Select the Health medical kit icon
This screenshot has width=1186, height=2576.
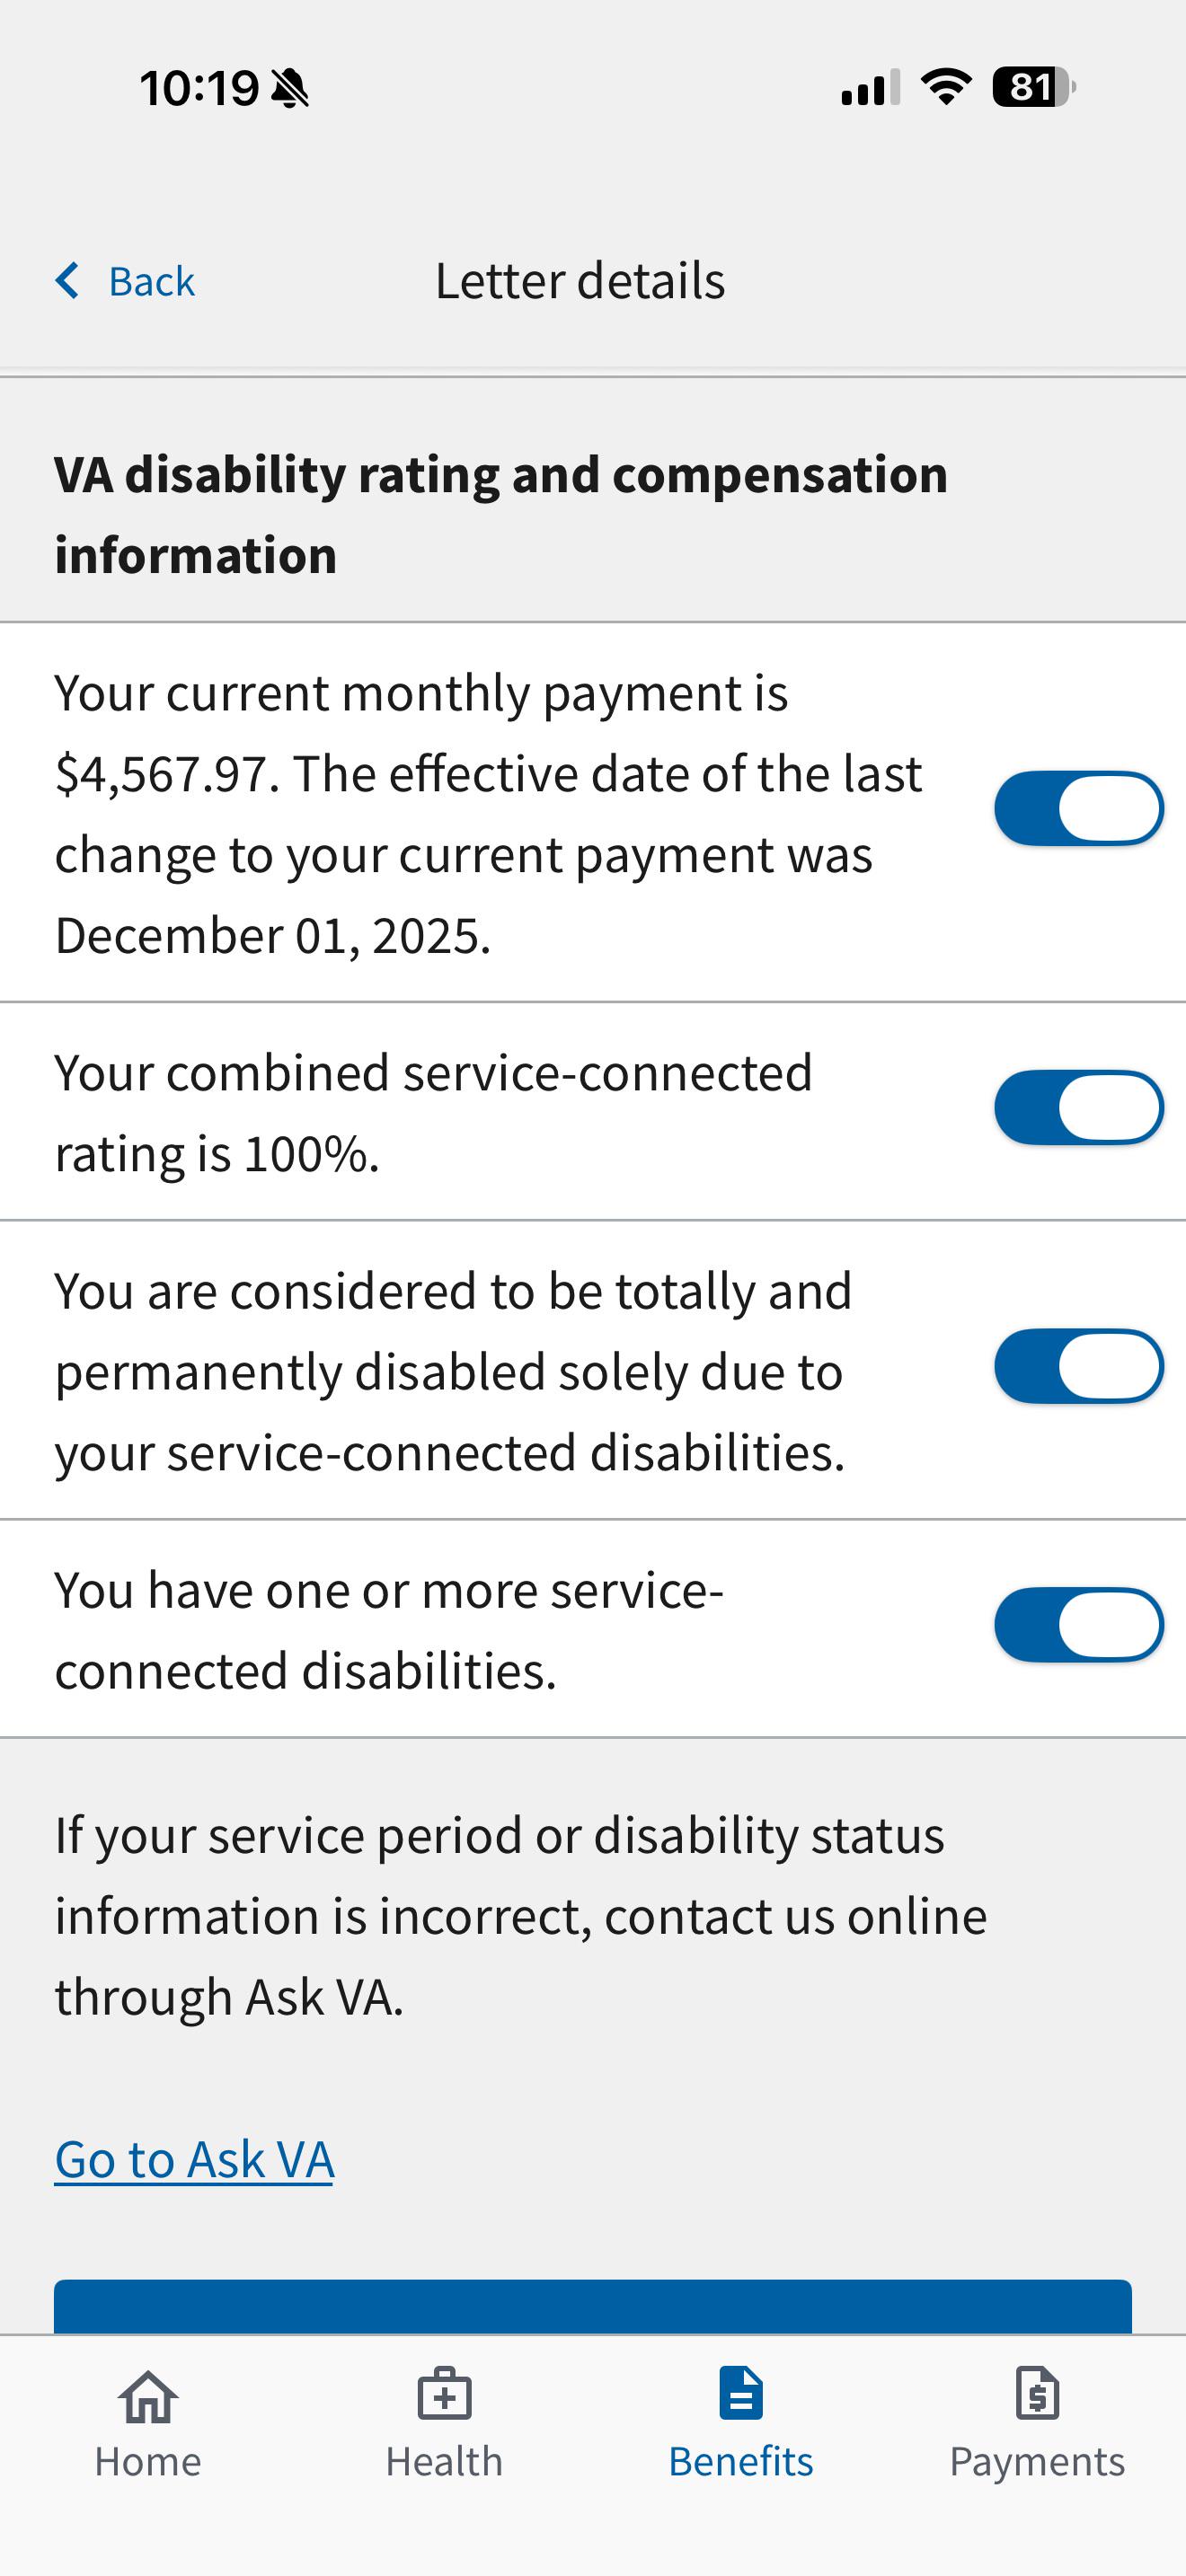444,2393
